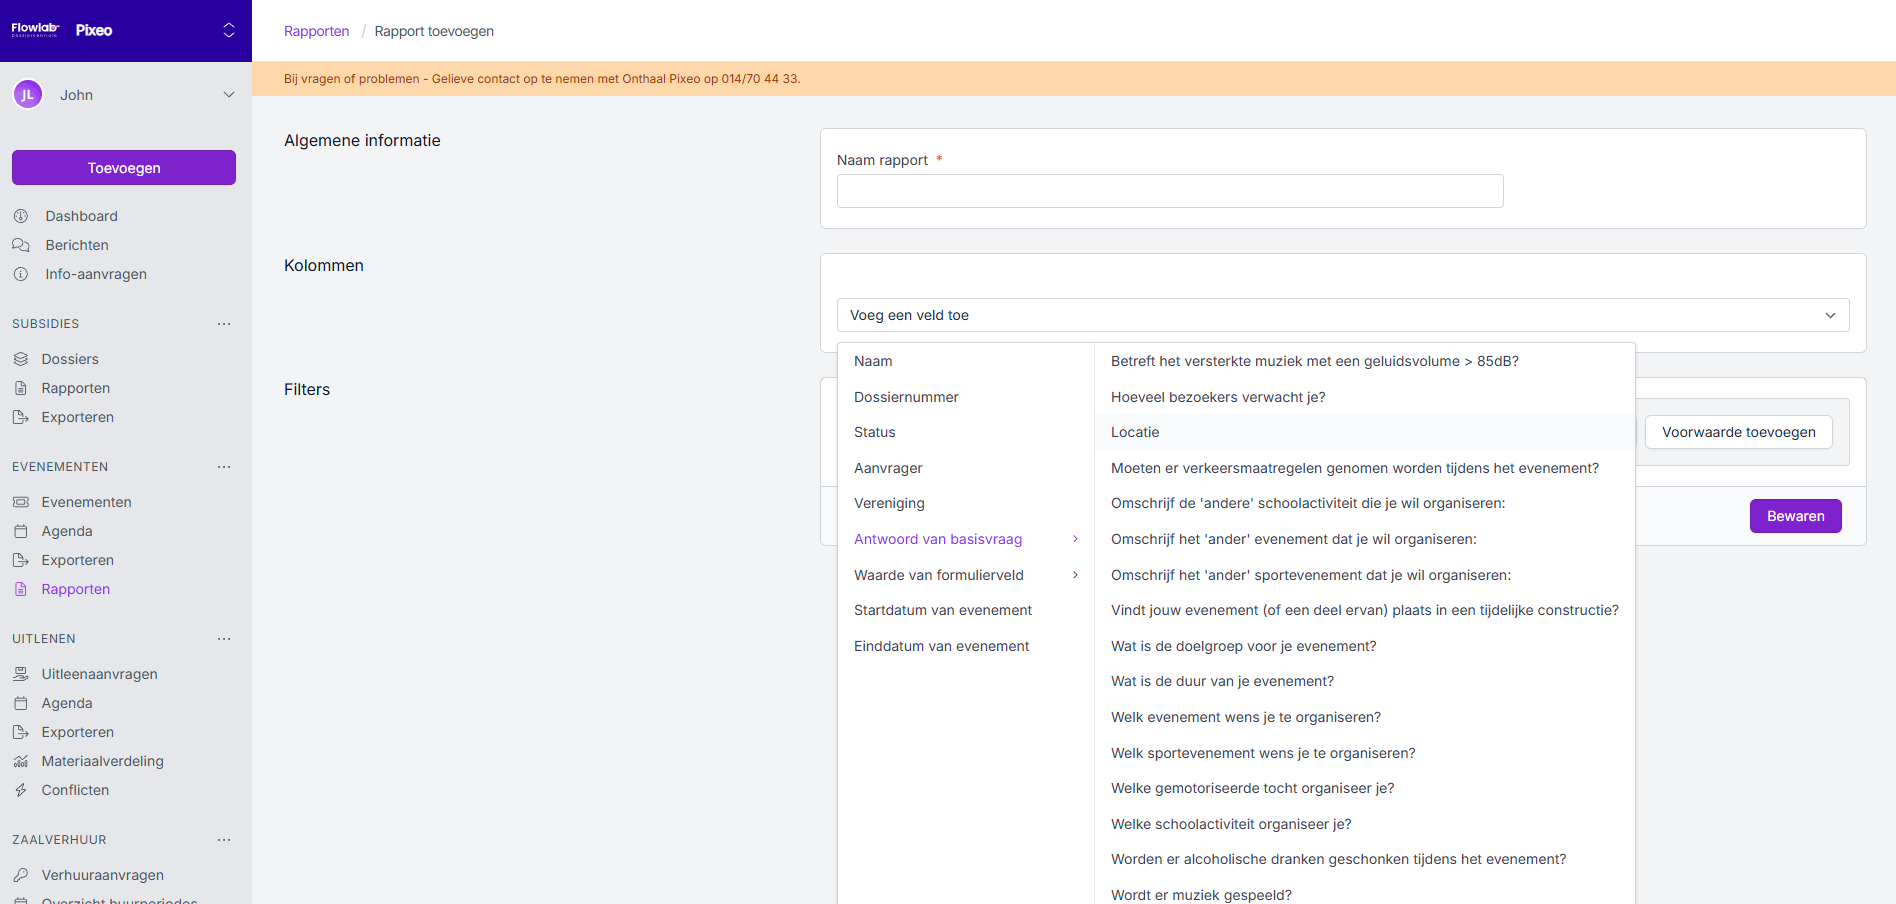Choose 'Dossiernummer' field option
Screen dimensions: 1896x904
pyautogui.click(x=906, y=397)
